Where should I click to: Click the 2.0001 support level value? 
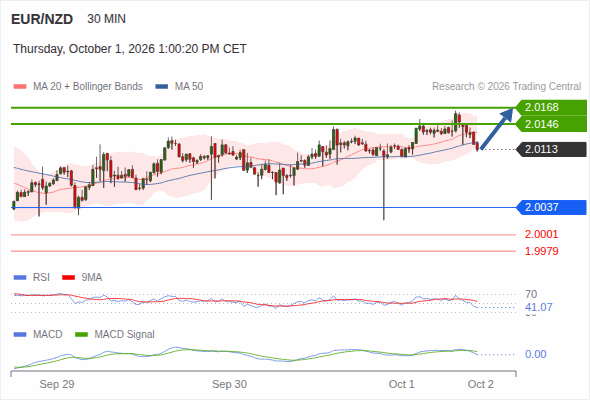pyautogui.click(x=541, y=234)
